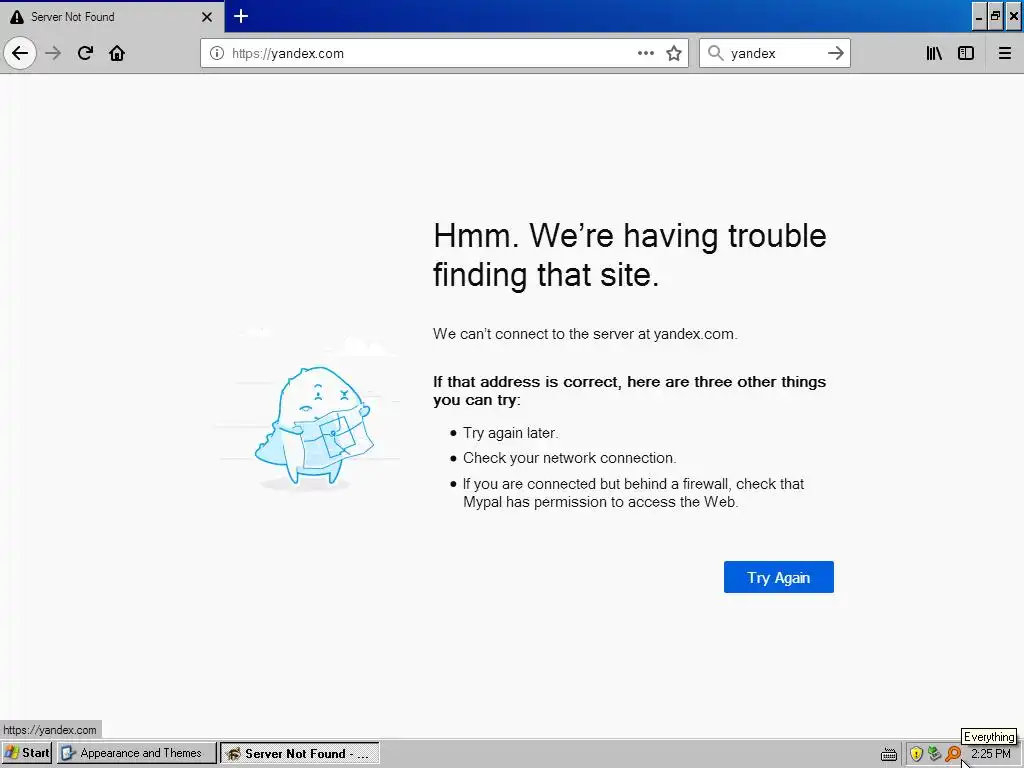This screenshot has height=768, width=1024.
Task: Click the forward navigation arrow
Action: coord(53,53)
